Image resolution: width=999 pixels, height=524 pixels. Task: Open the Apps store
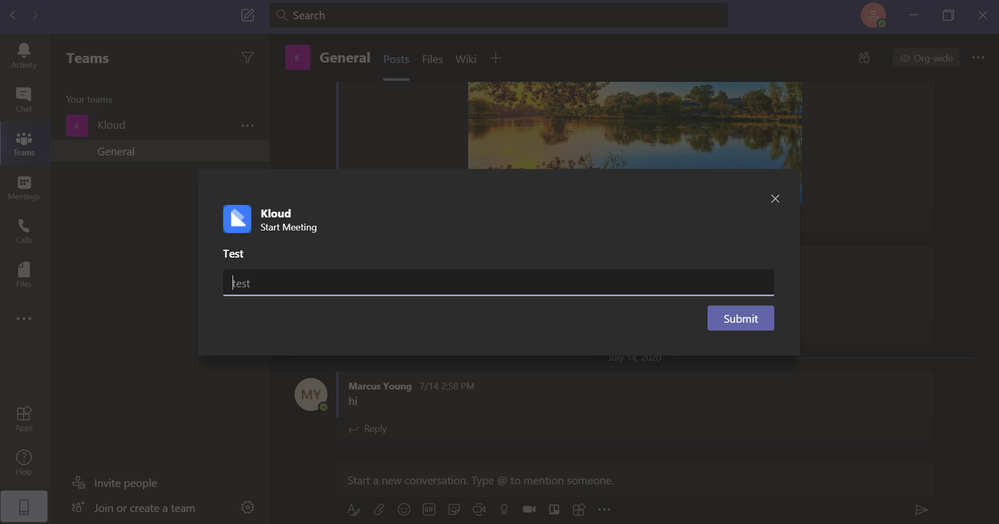pyautogui.click(x=24, y=419)
